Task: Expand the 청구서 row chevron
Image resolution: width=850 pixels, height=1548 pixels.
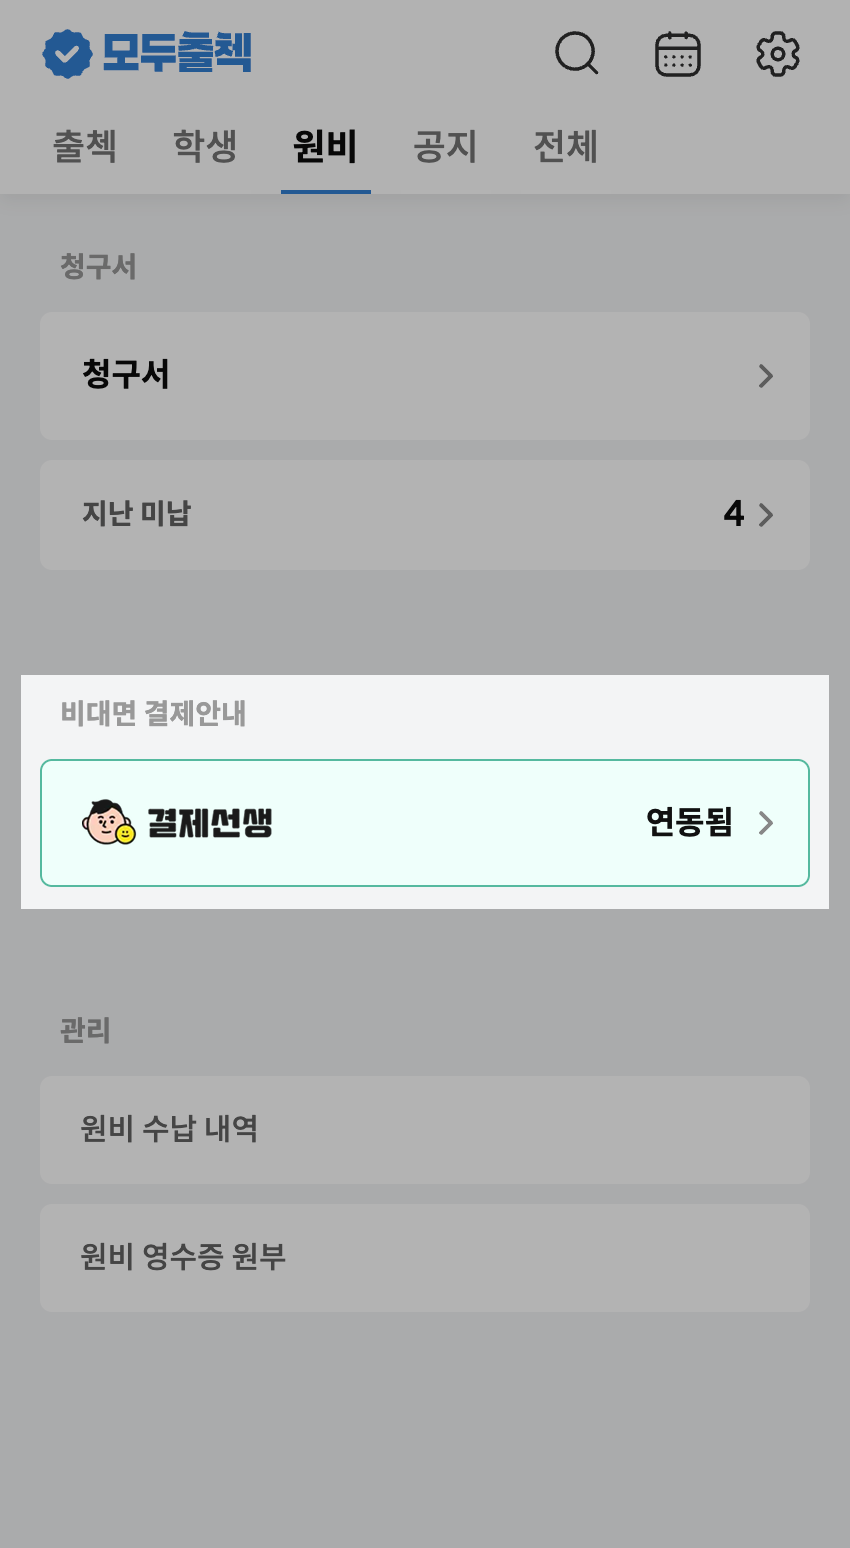Action: tap(766, 376)
